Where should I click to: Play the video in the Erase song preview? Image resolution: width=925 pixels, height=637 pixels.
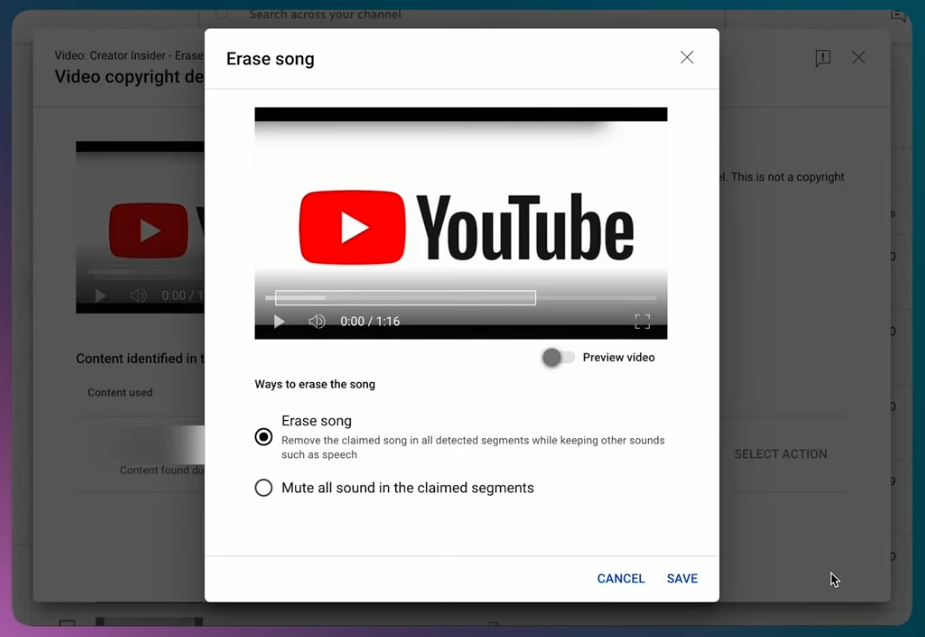pos(279,322)
